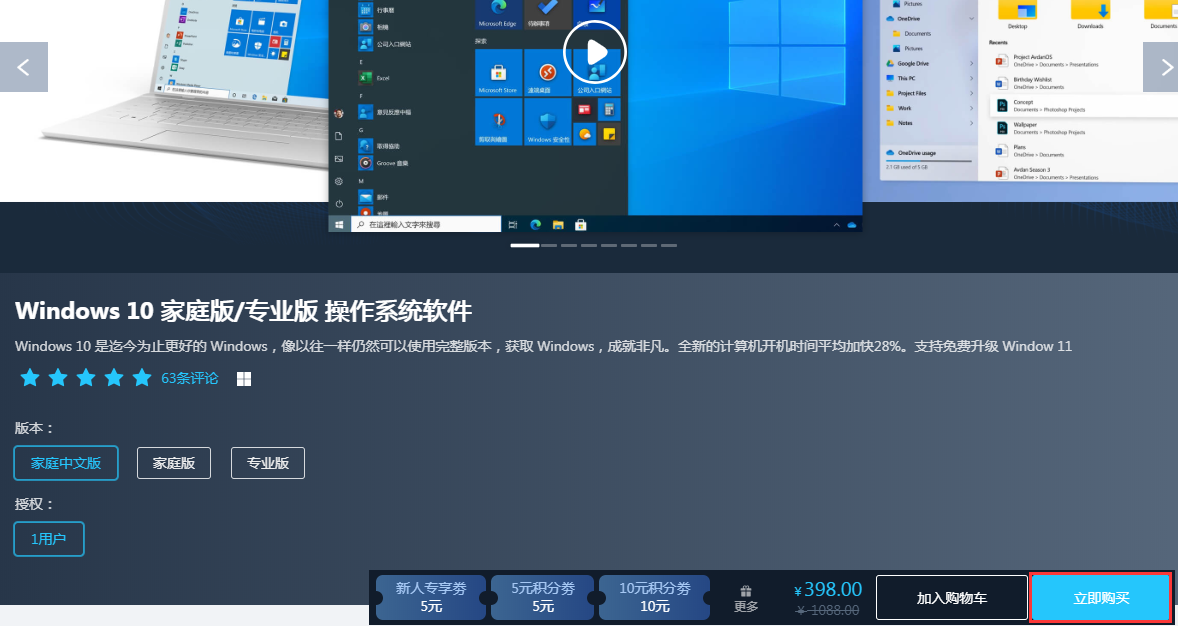Select the 家庭中文版 edition
The image size is (1178, 626).
pyautogui.click(x=66, y=463)
